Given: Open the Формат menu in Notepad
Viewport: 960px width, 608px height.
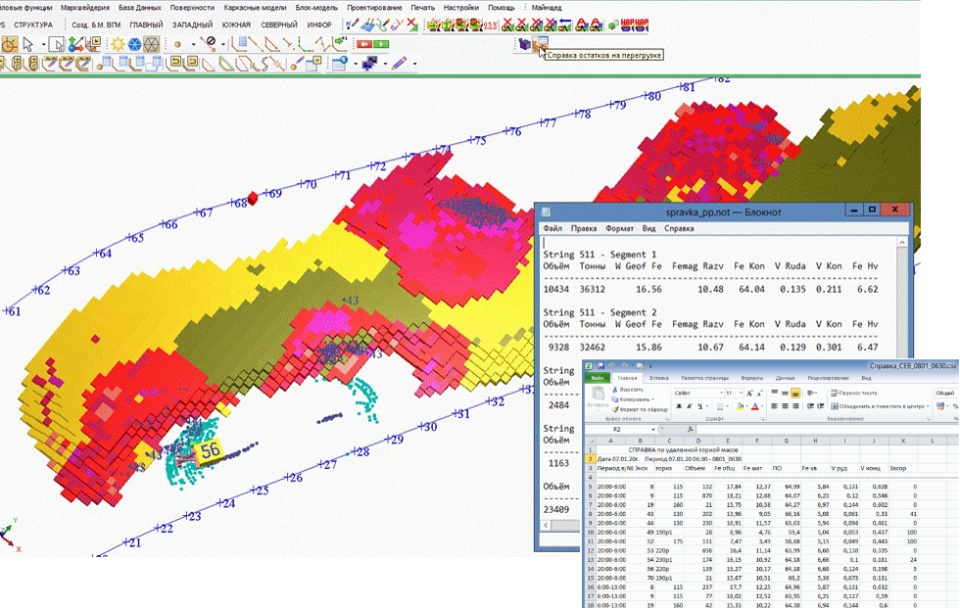Looking at the screenshot, I should (620, 228).
